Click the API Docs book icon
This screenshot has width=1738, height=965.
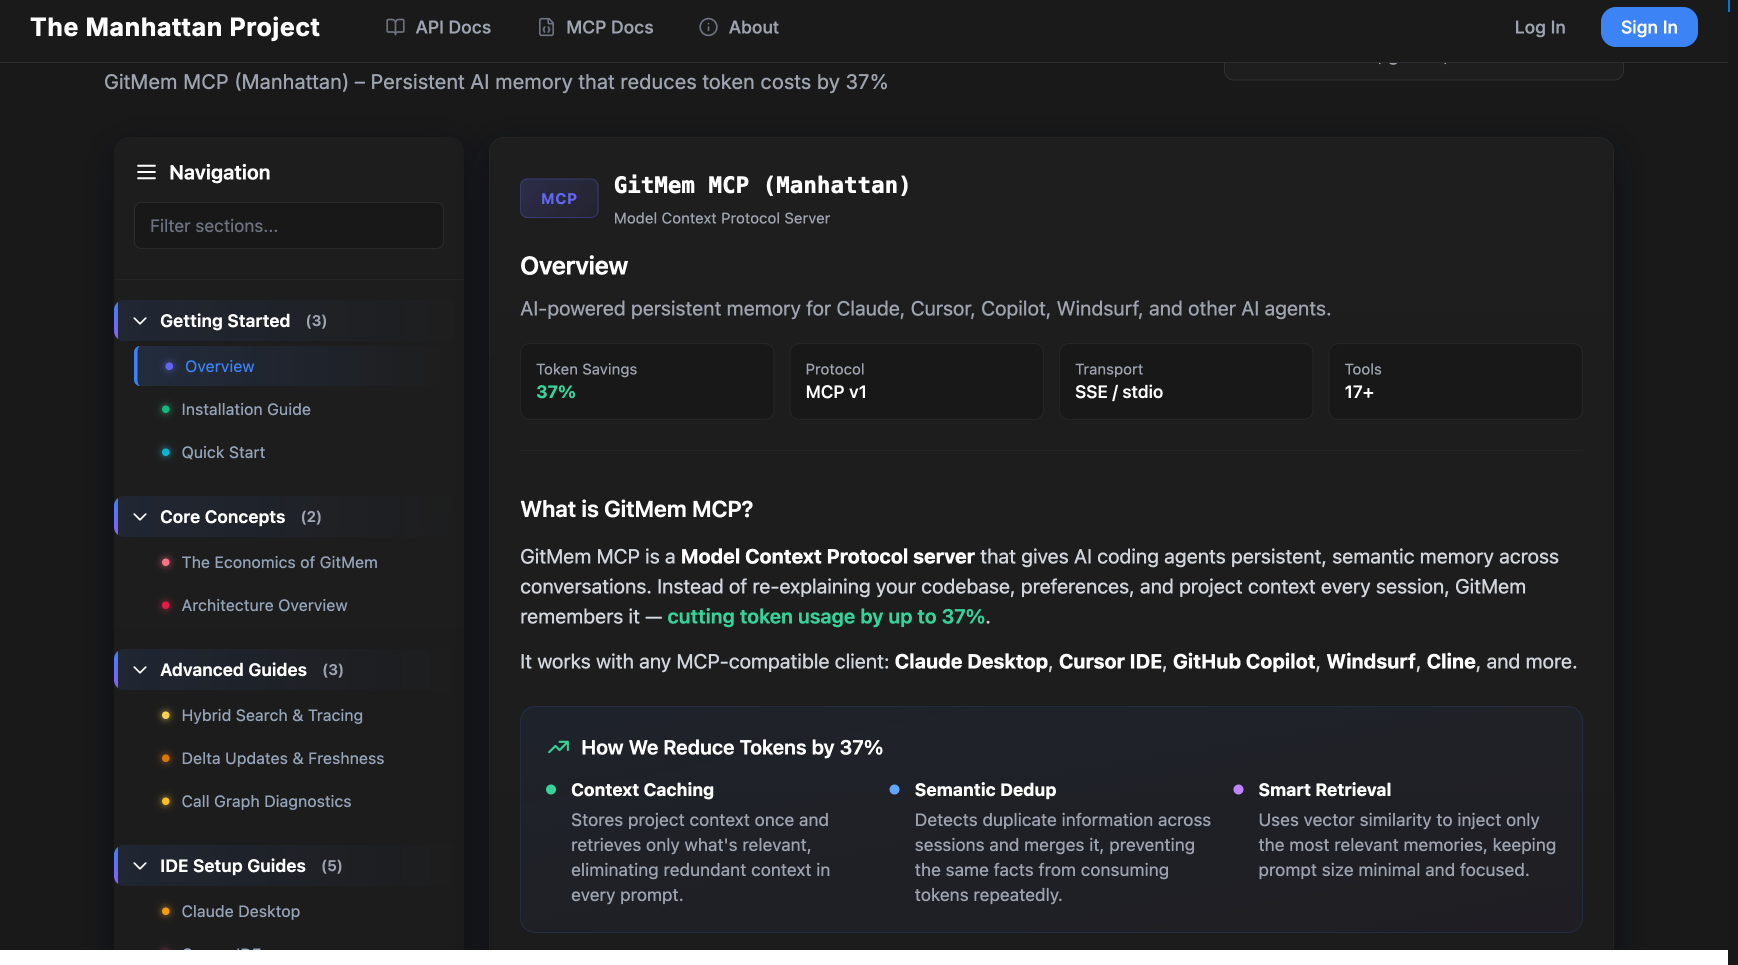point(395,27)
